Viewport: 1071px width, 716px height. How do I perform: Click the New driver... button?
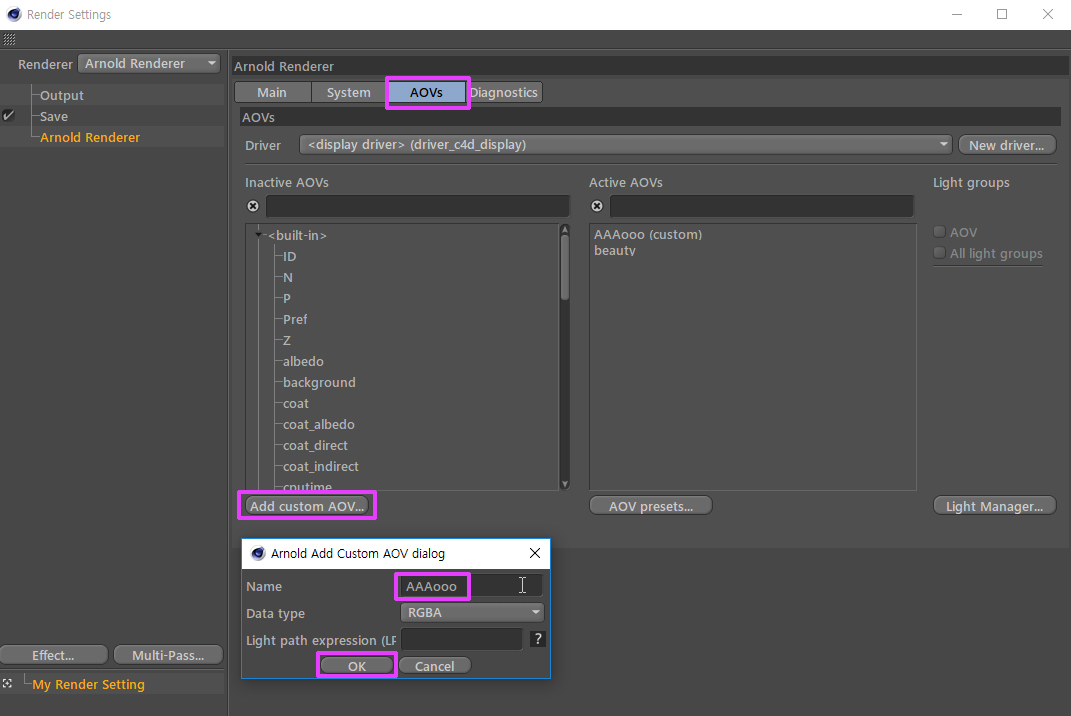pyautogui.click(x=1007, y=145)
